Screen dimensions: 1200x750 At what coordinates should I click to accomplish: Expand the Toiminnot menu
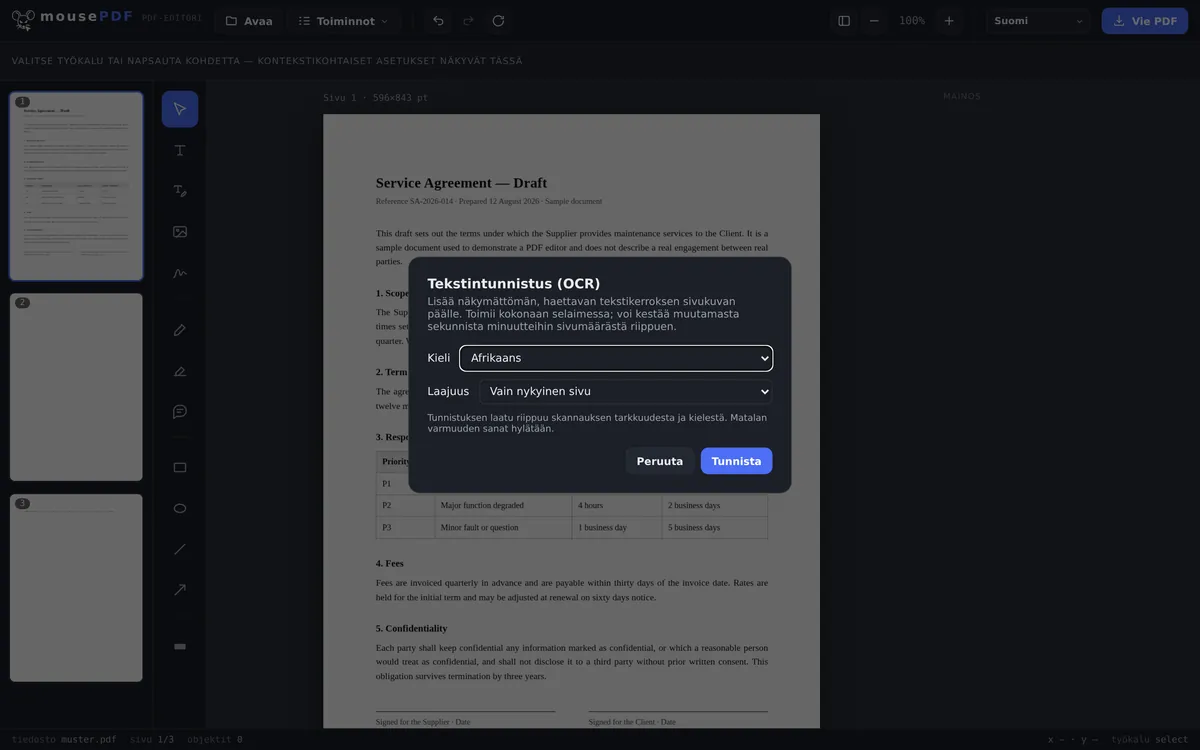click(345, 21)
